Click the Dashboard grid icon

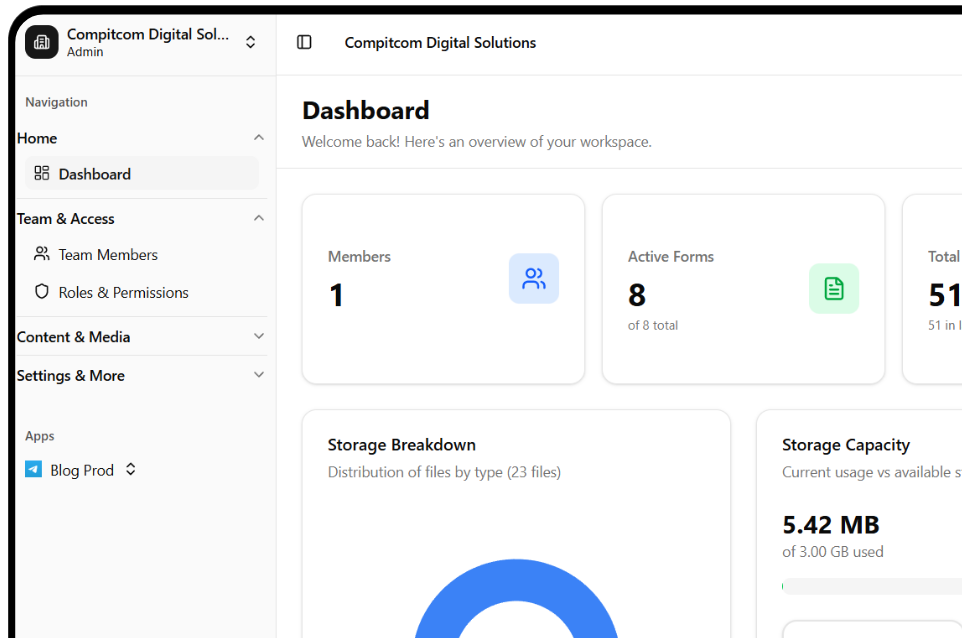(x=42, y=173)
